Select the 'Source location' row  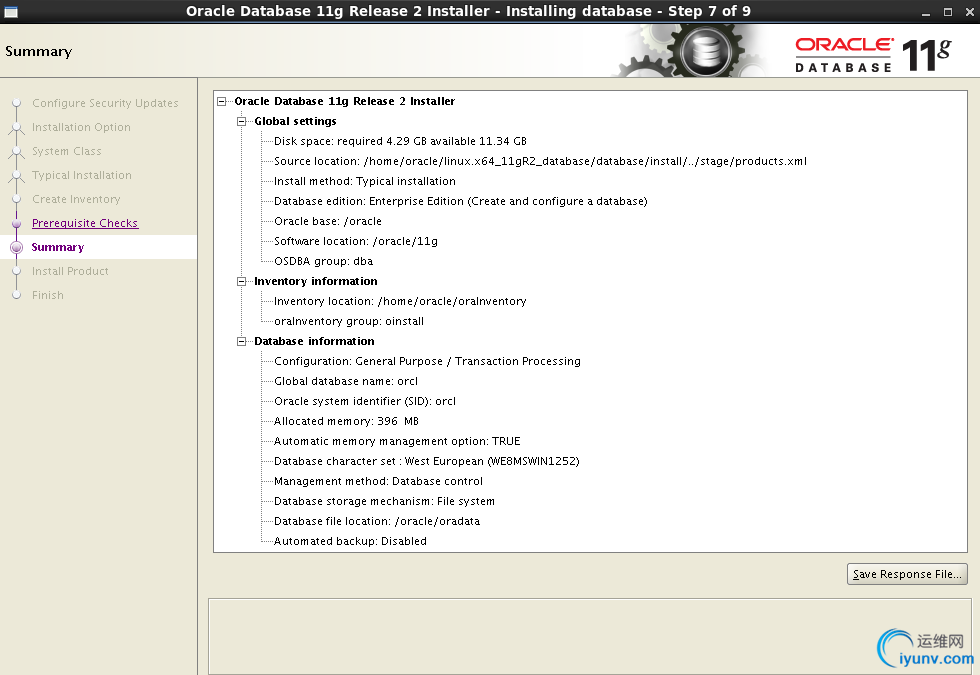tap(540, 161)
